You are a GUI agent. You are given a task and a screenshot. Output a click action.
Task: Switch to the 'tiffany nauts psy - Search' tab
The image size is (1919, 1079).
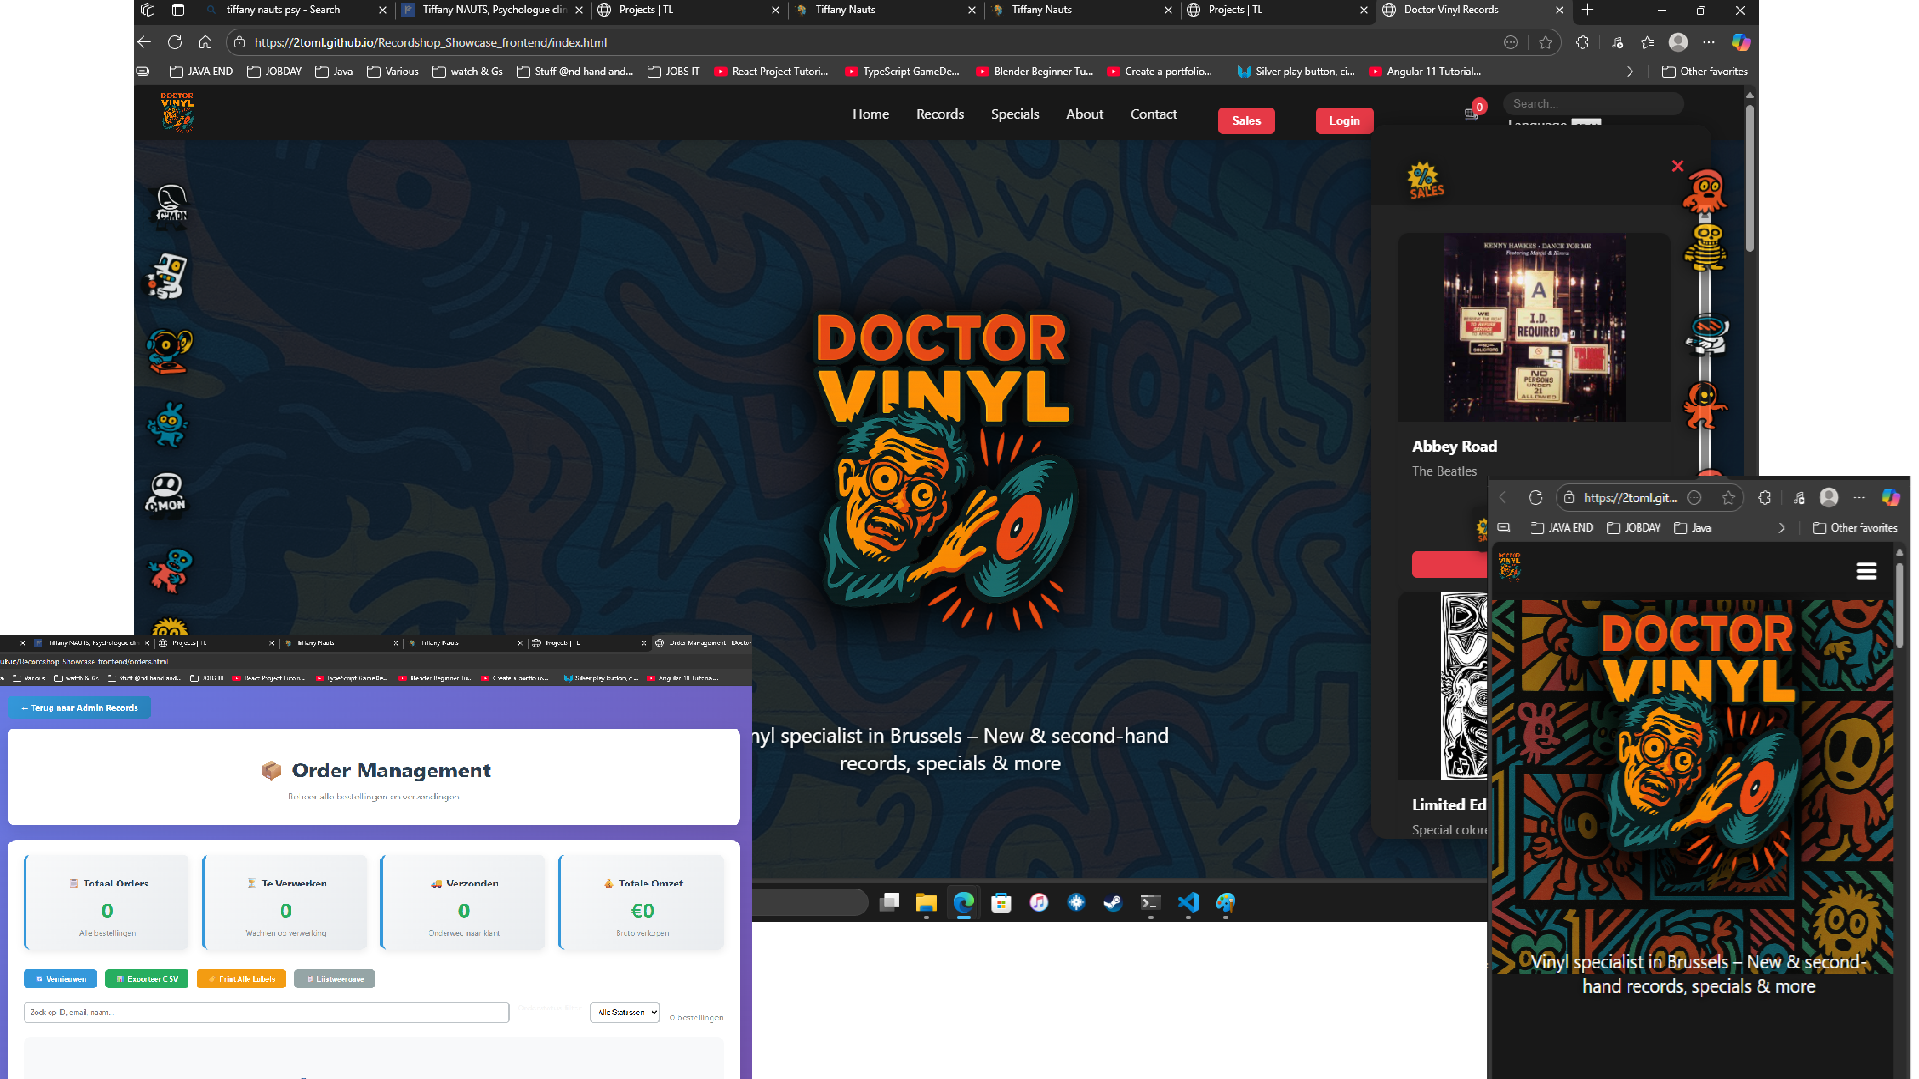[x=283, y=10]
